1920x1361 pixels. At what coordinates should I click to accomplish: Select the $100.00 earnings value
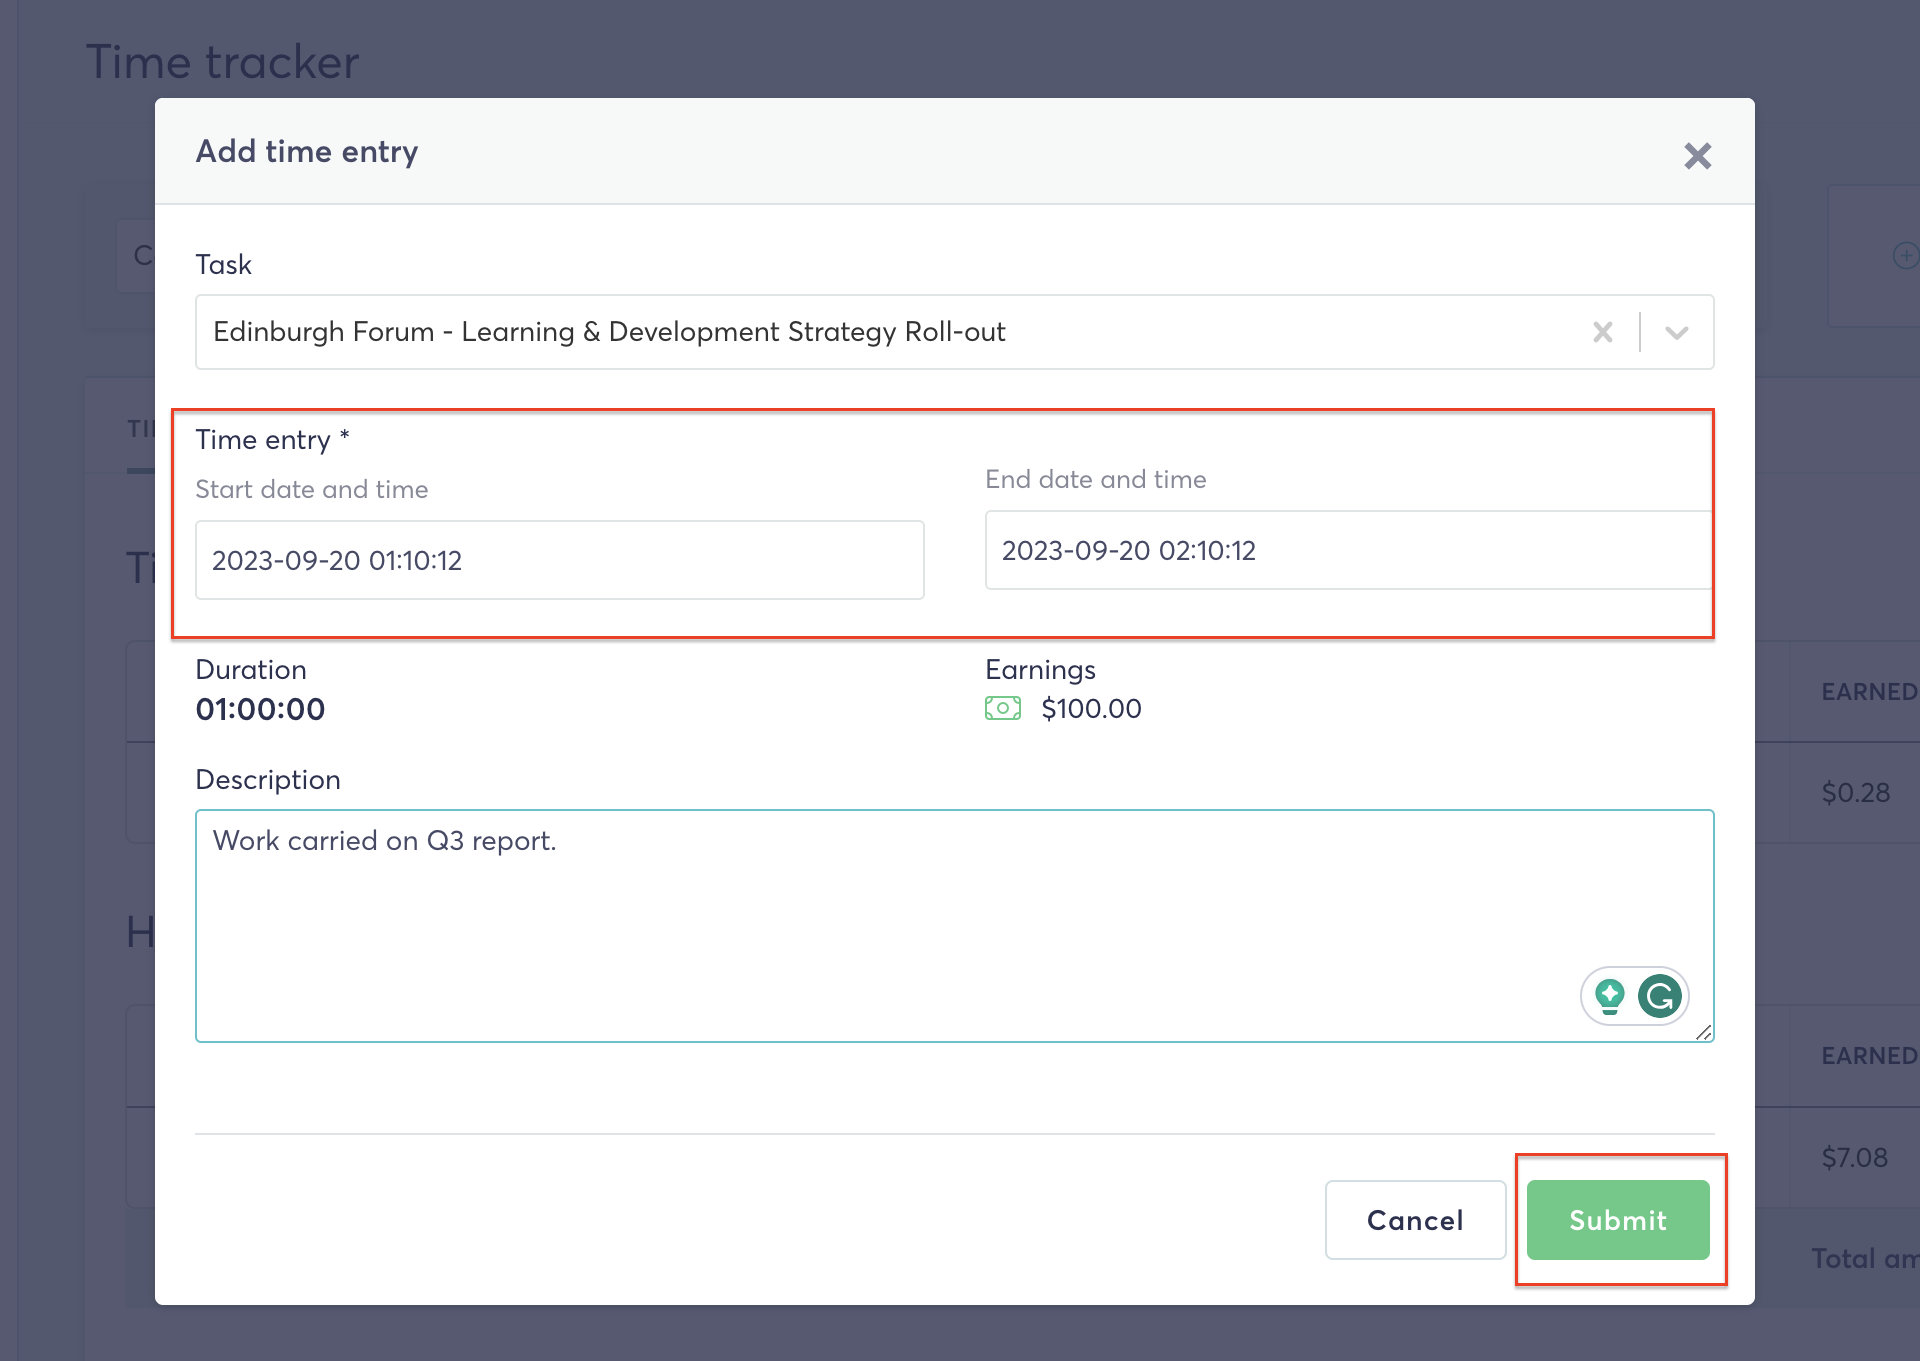coord(1091,708)
